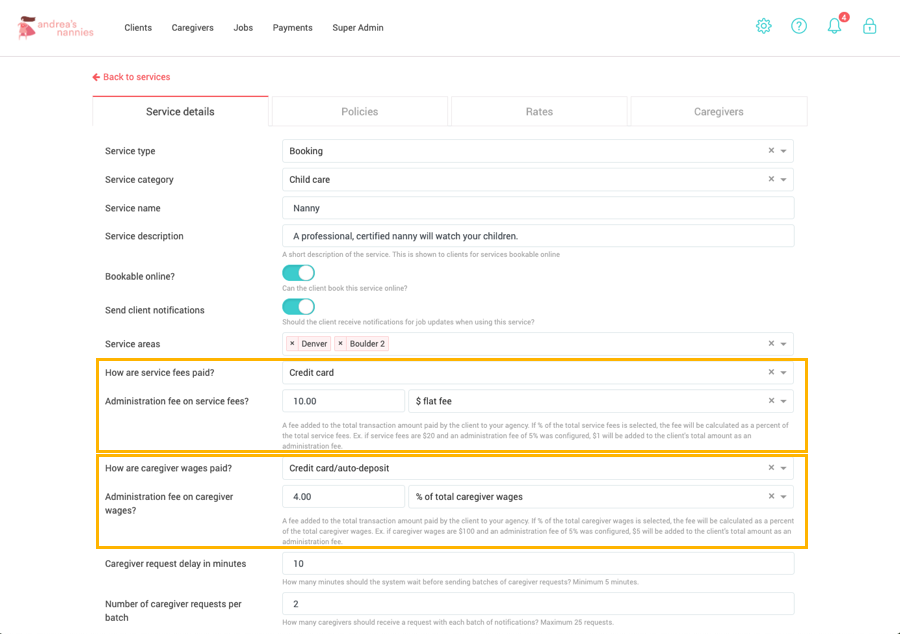The width and height of the screenshot is (900, 634).
Task: Go back to services link
Action: (131, 77)
